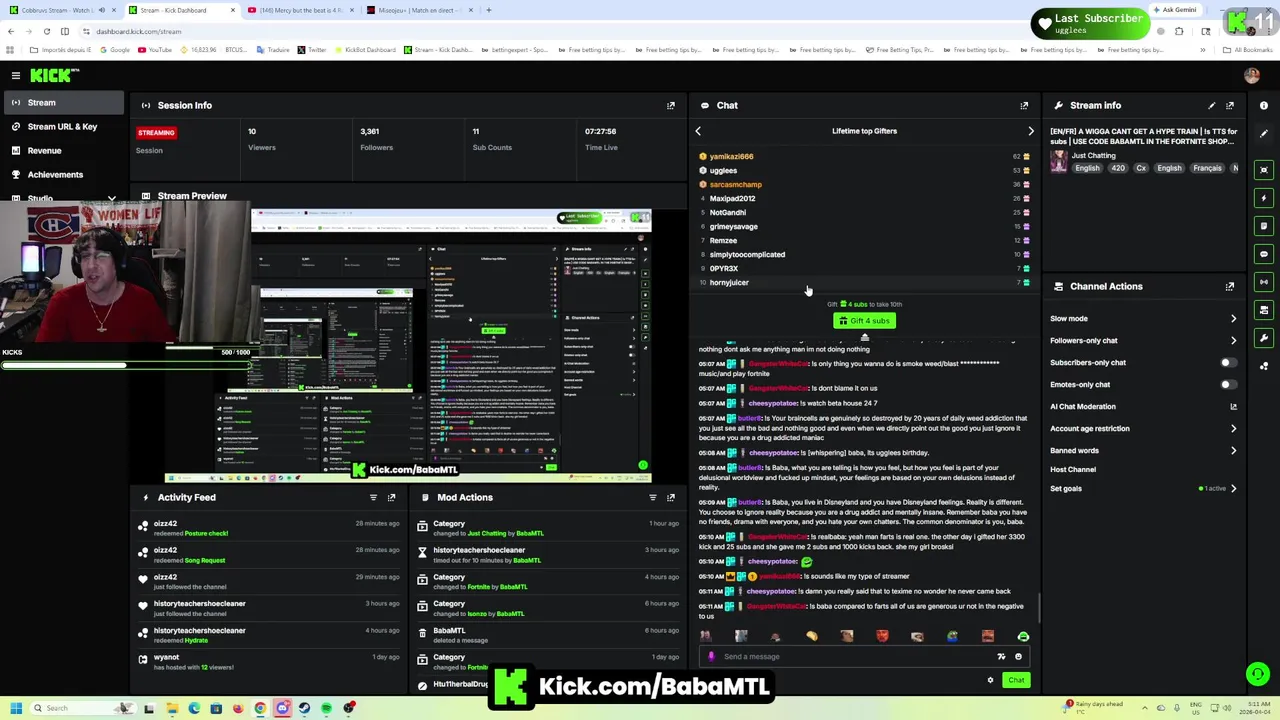Open the Activity Feed filter icon
1280x720 pixels.
[373, 497]
